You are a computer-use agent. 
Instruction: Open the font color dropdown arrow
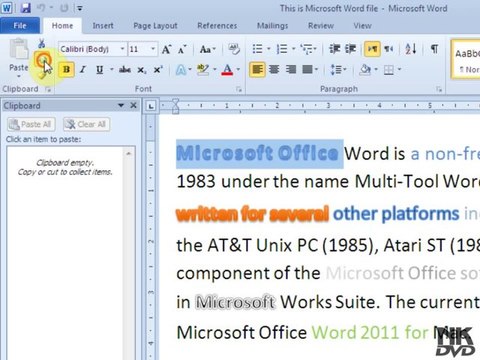pyautogui.click(x=238, y=69)
